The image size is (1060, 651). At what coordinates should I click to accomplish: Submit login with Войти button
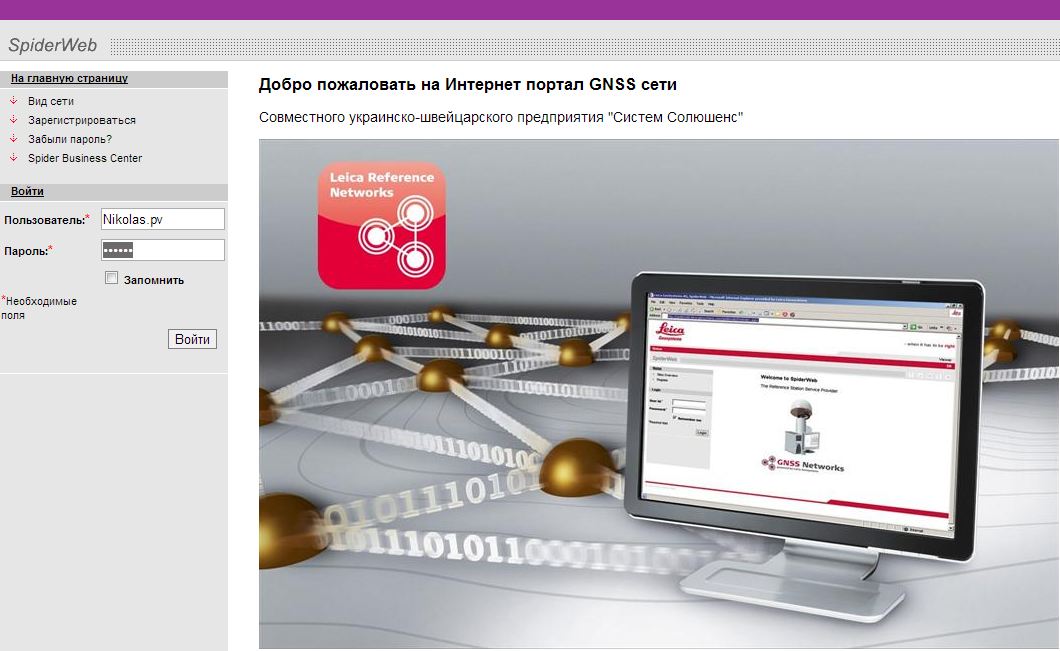pos(192,339)
